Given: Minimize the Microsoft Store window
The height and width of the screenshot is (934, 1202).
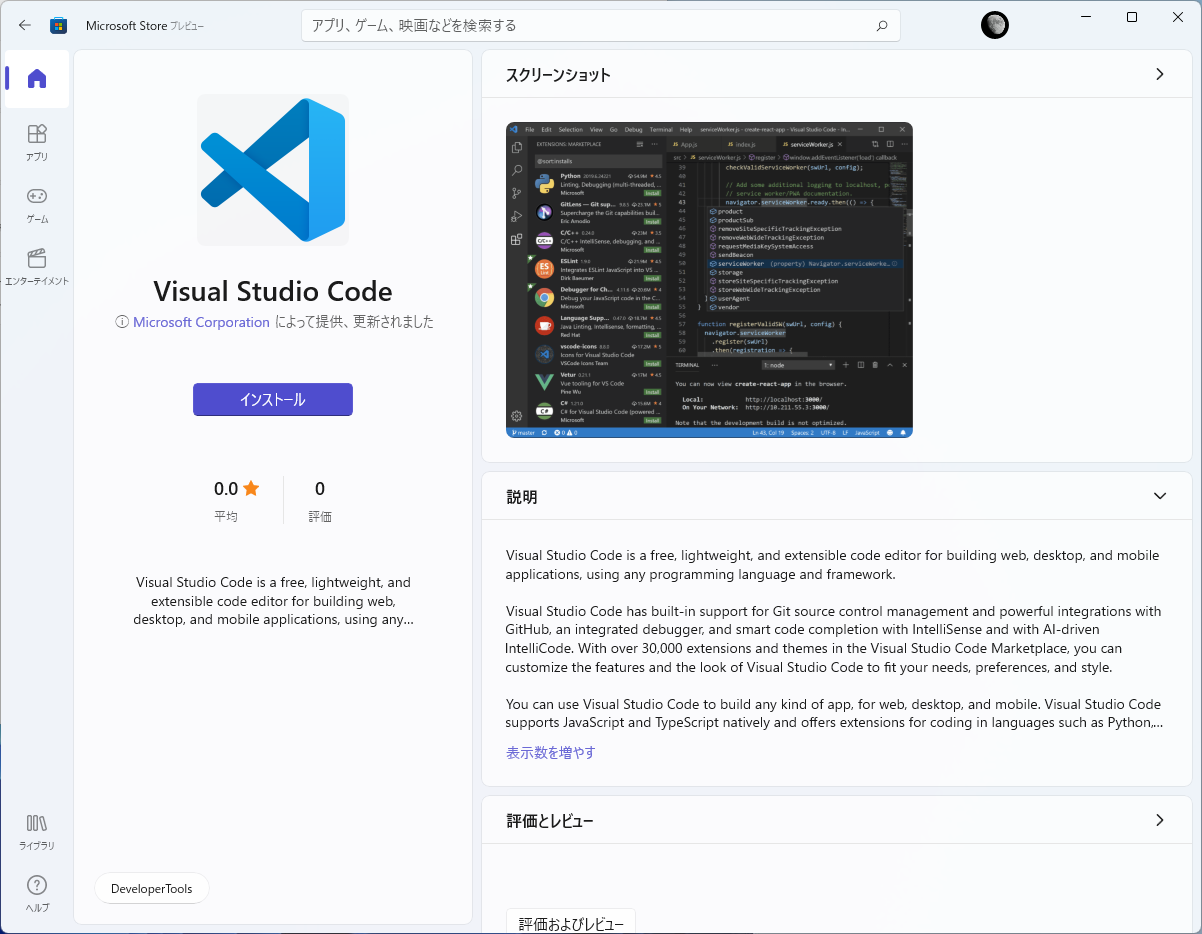Looking at the screenshot, I should 1086,17.
